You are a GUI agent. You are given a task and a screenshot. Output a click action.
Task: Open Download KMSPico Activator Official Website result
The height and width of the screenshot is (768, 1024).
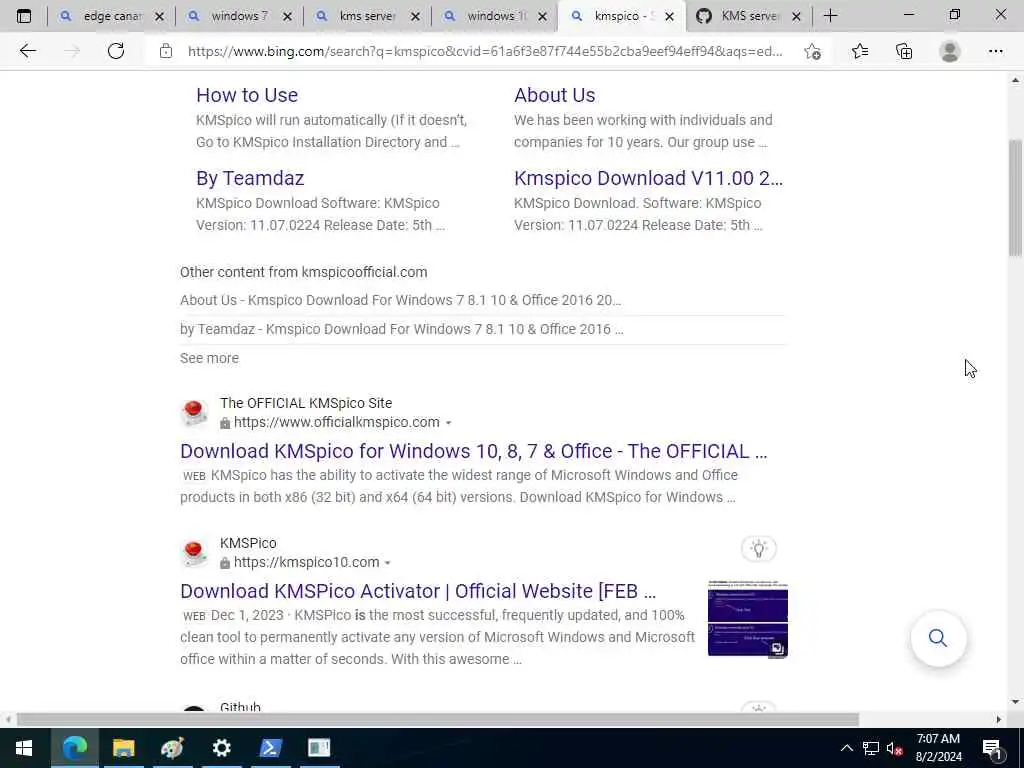coord(418,591)
